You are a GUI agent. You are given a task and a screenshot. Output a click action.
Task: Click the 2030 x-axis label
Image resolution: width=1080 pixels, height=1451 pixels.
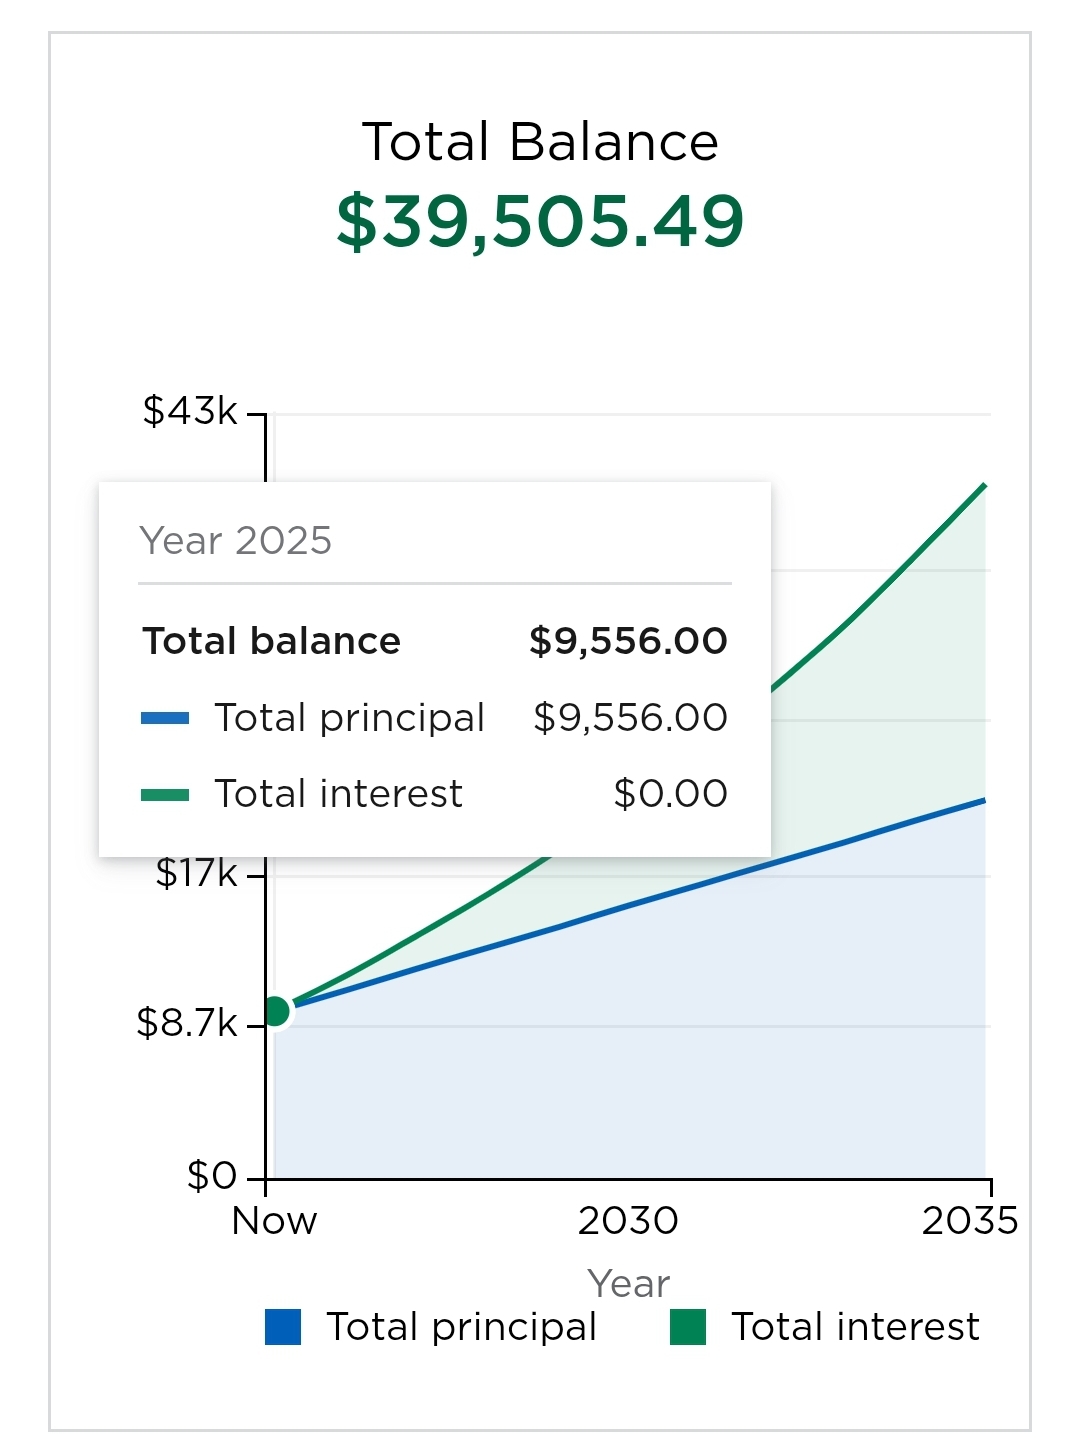tap(628, 1221)
